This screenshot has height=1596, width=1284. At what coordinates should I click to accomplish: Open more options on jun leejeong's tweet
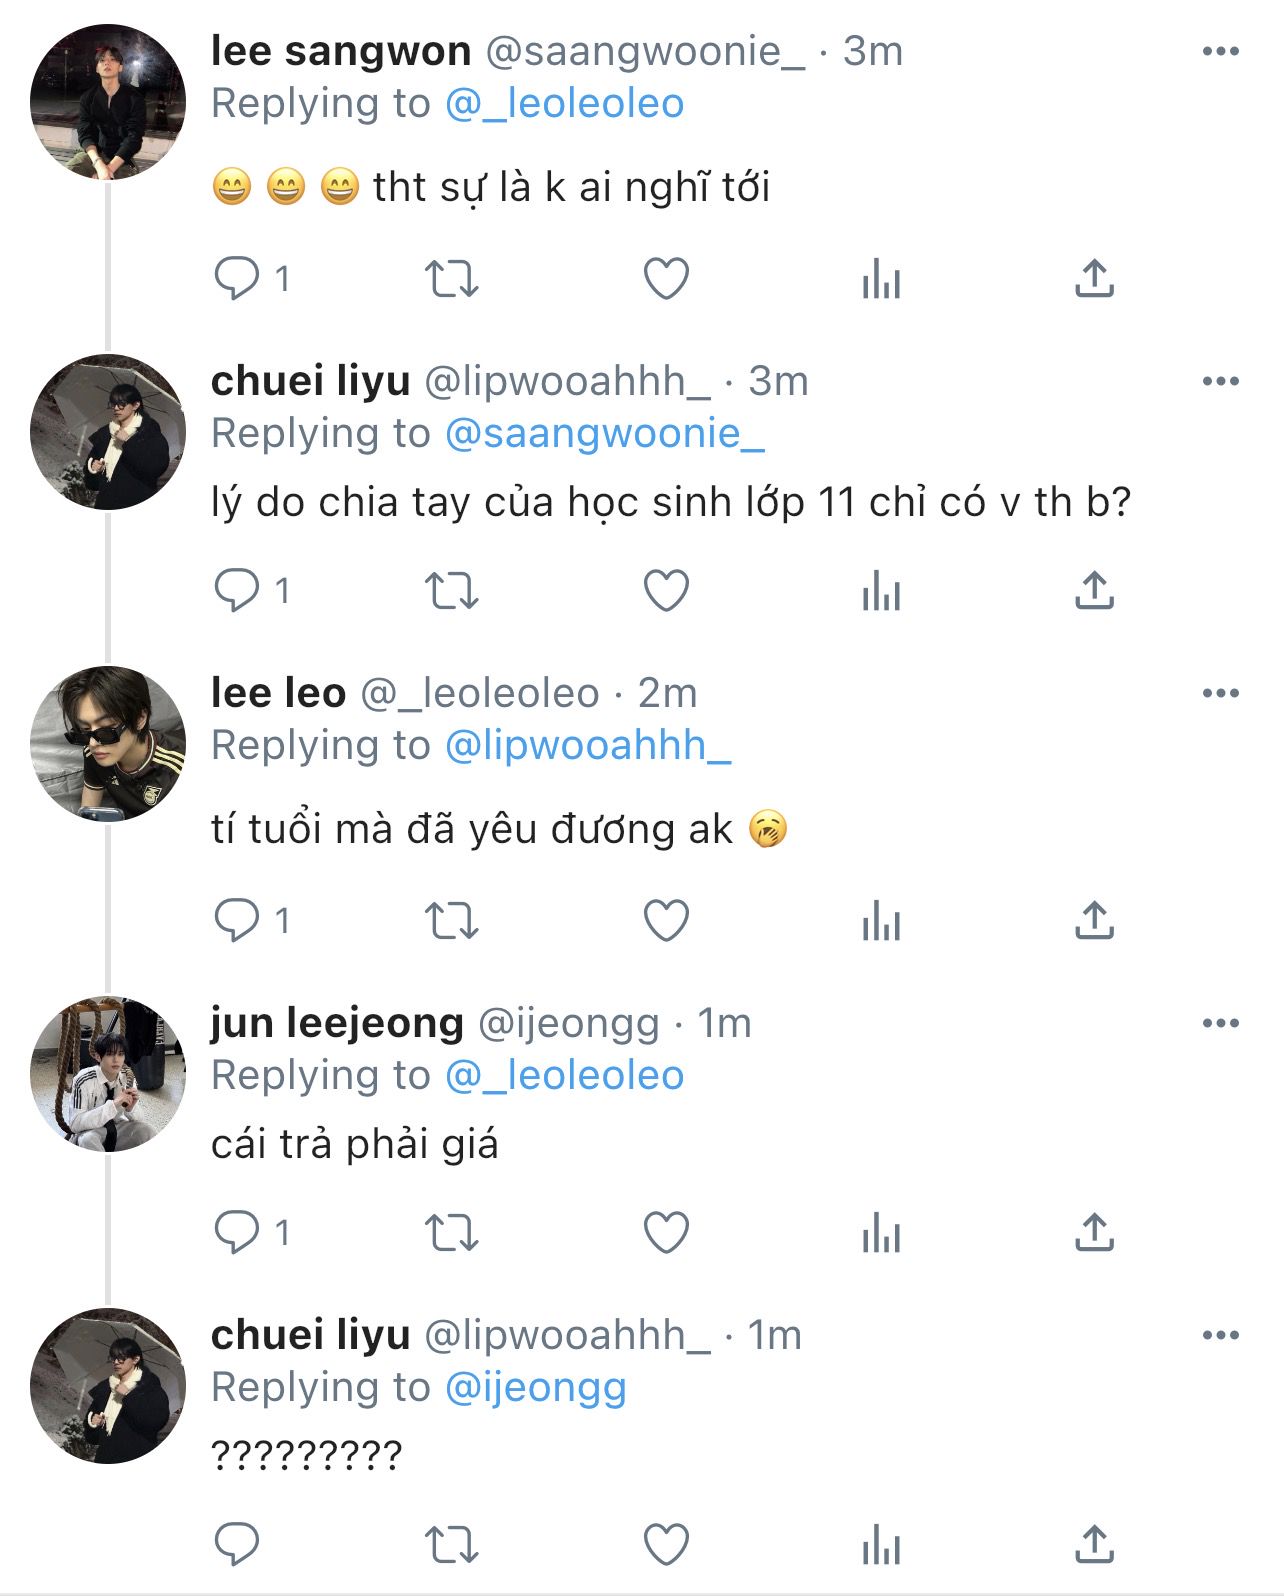[1220, 1023]
